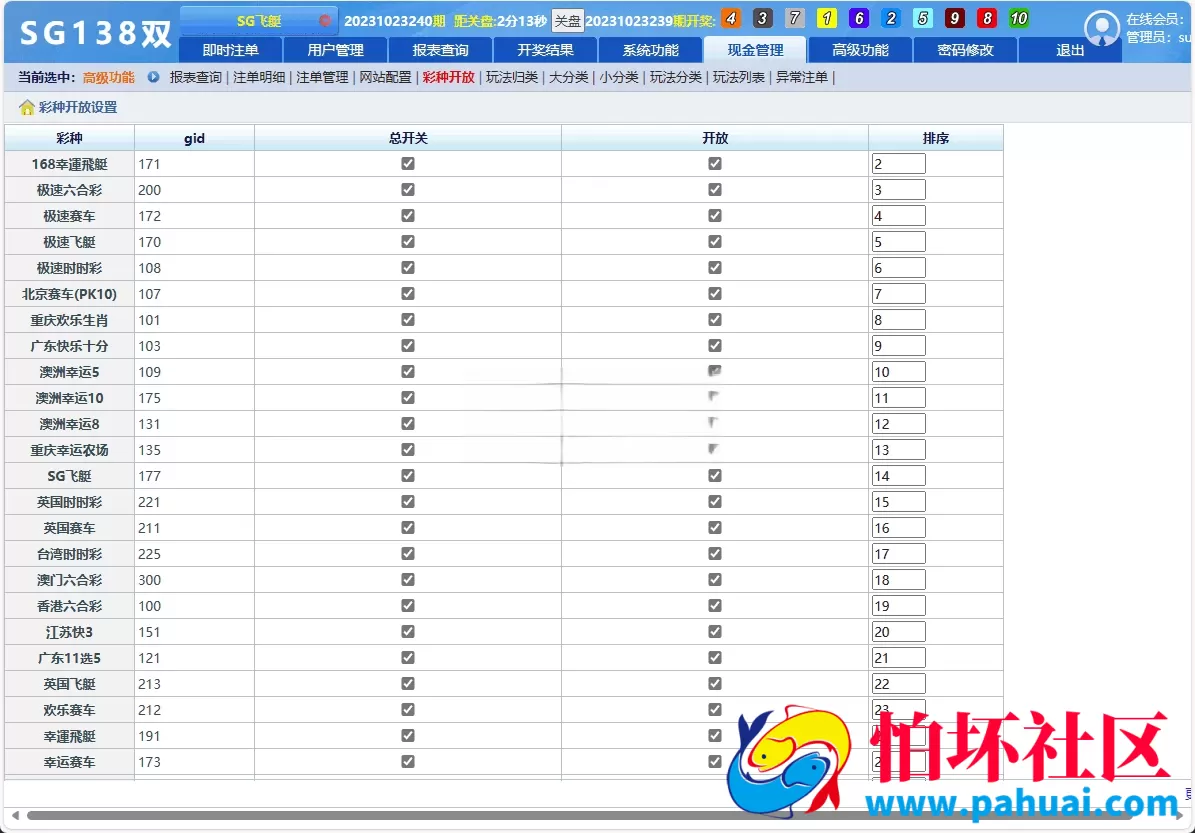Click the 关盘 button

coord(567,21)
